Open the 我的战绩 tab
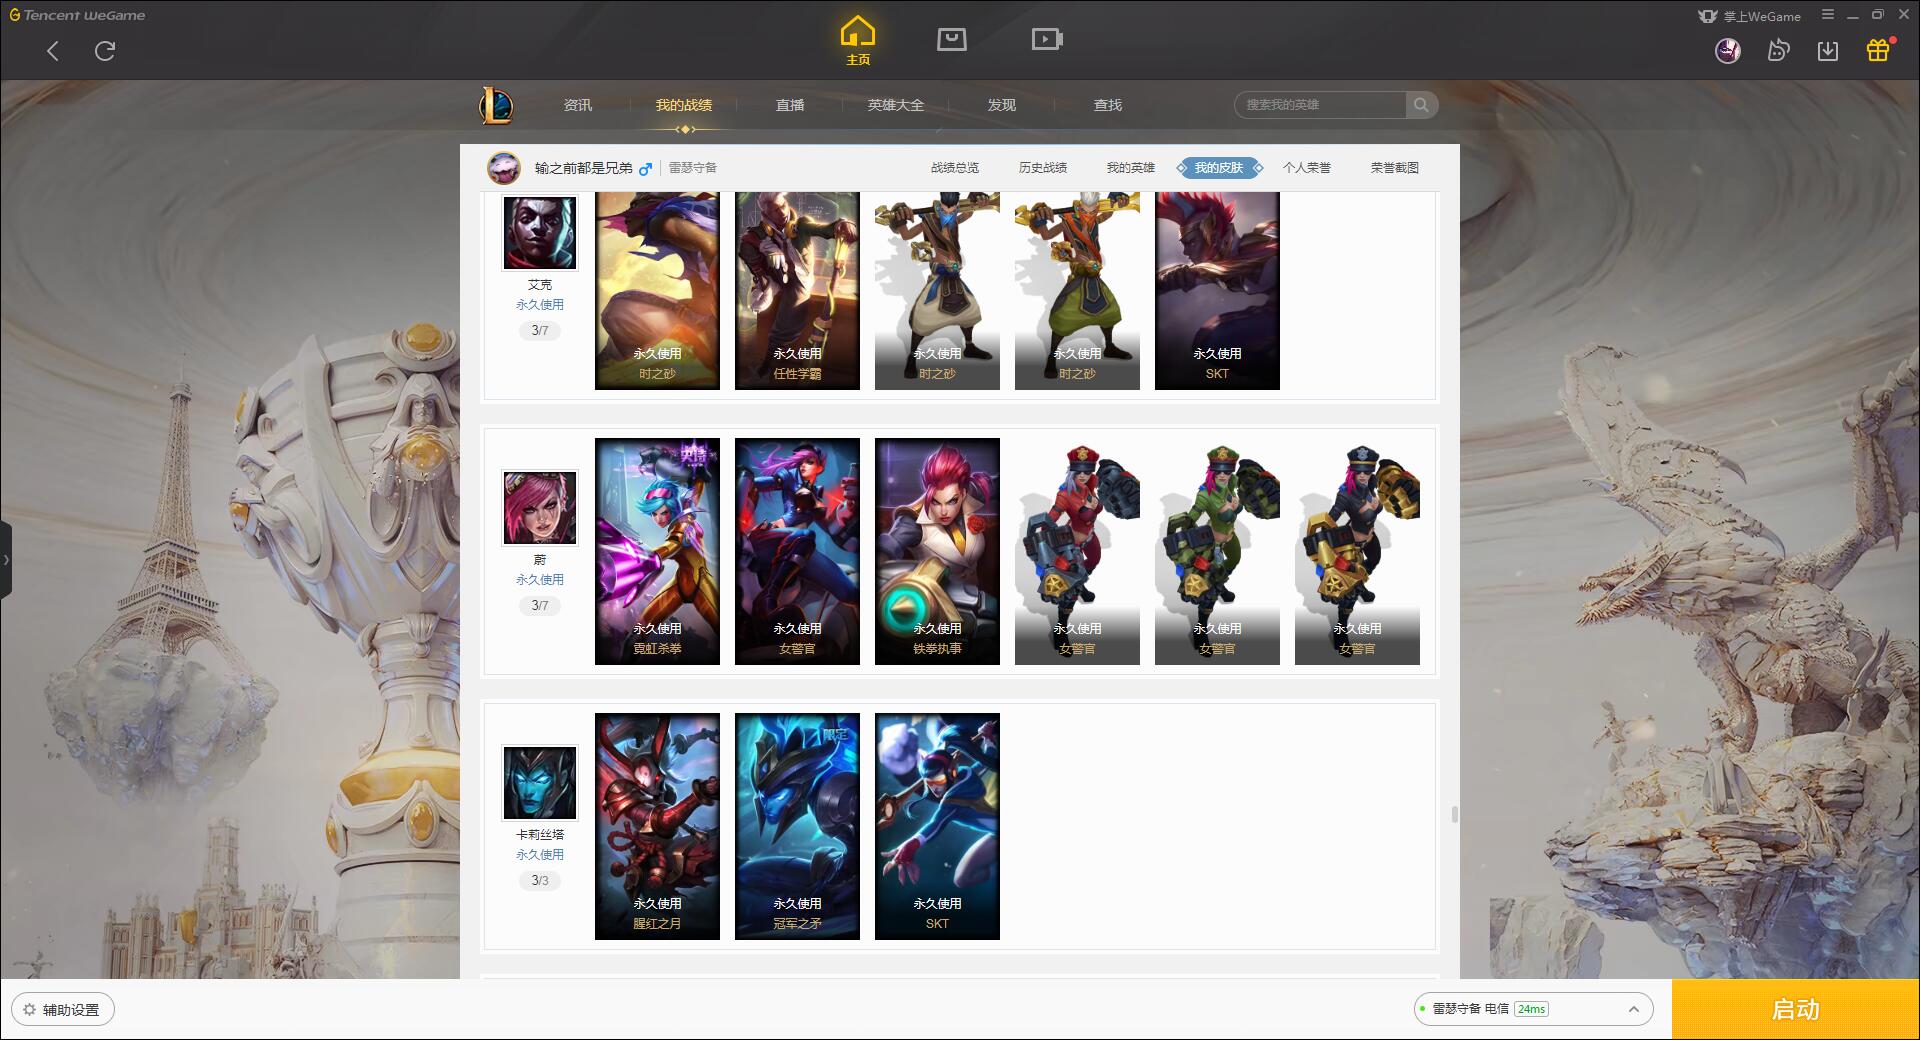The image size is (1920, 1040). [684, 105]
